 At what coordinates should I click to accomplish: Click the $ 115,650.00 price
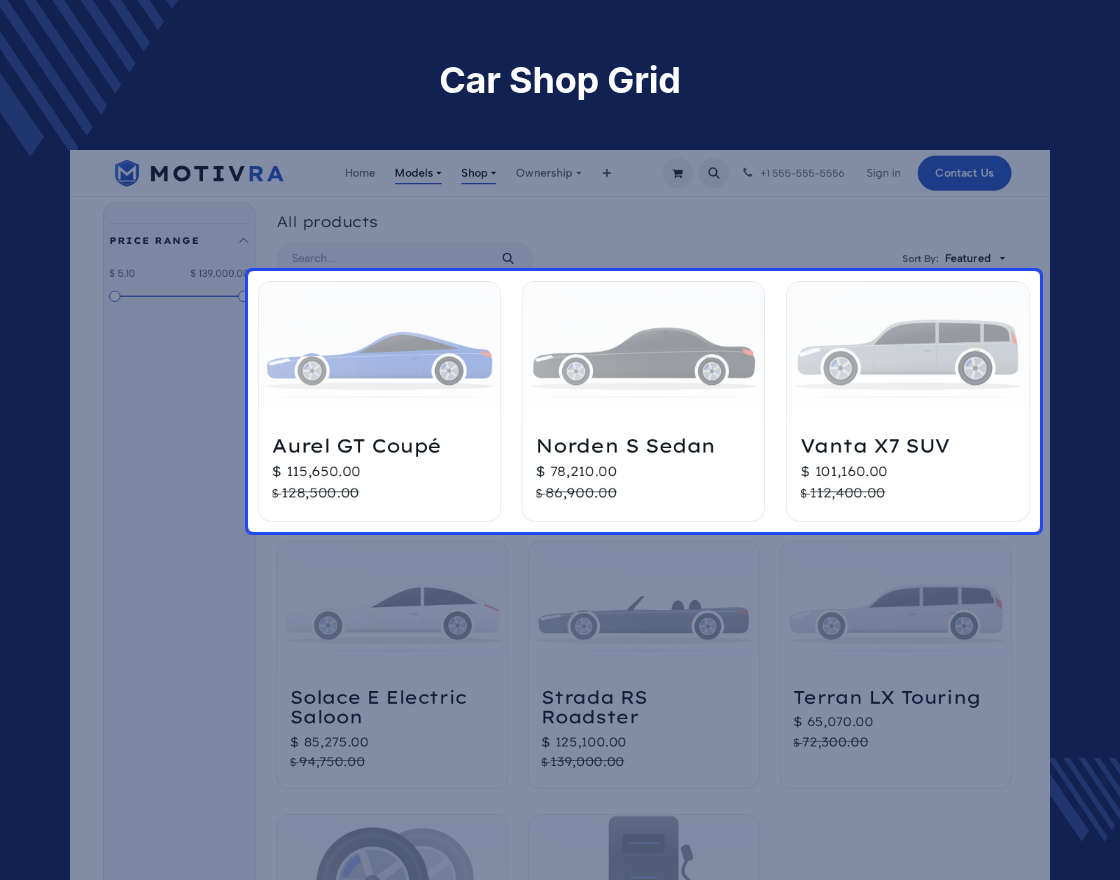[316, 471]
